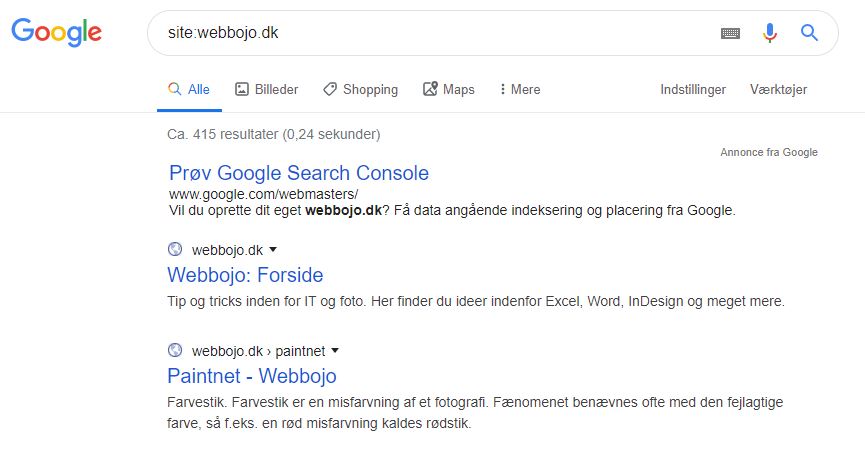Select the Billeder images tab

(x=266, y=89)
